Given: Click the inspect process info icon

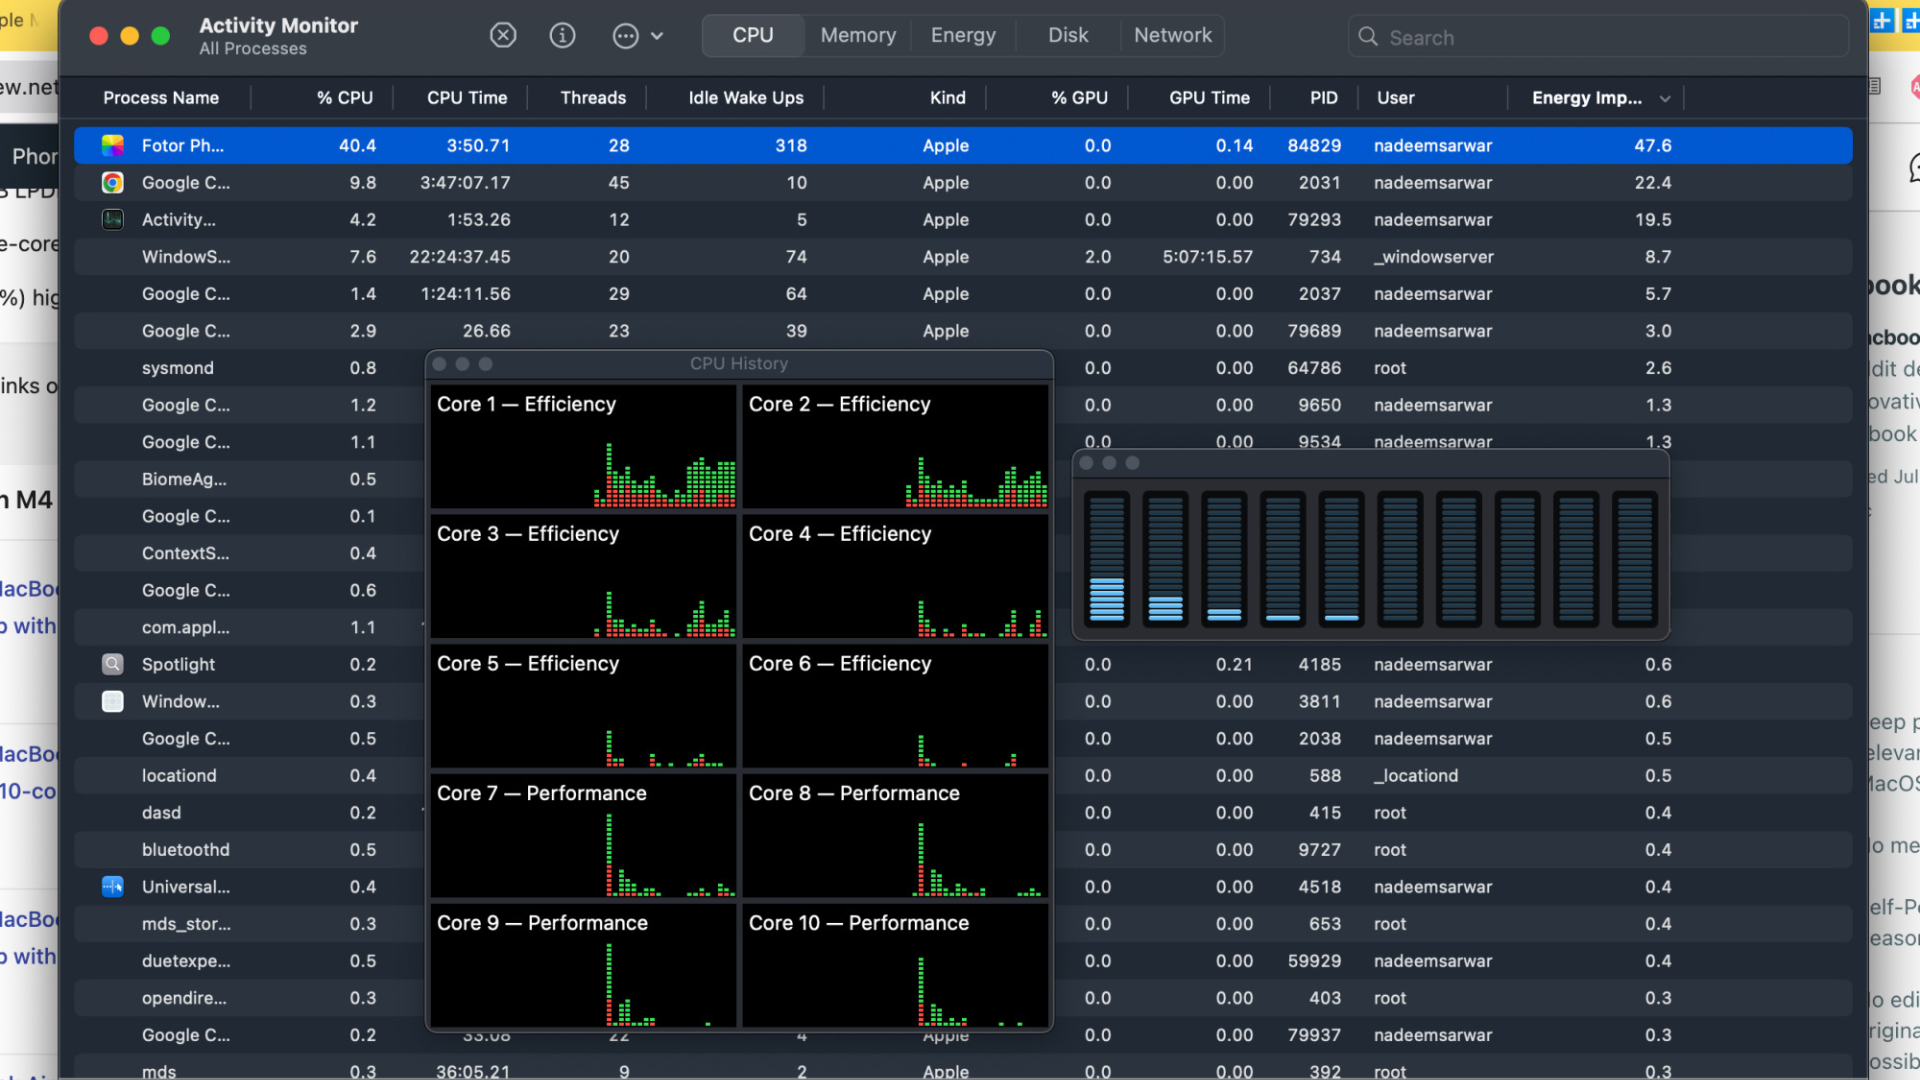Looking at the screenshot, I should 562,36.
